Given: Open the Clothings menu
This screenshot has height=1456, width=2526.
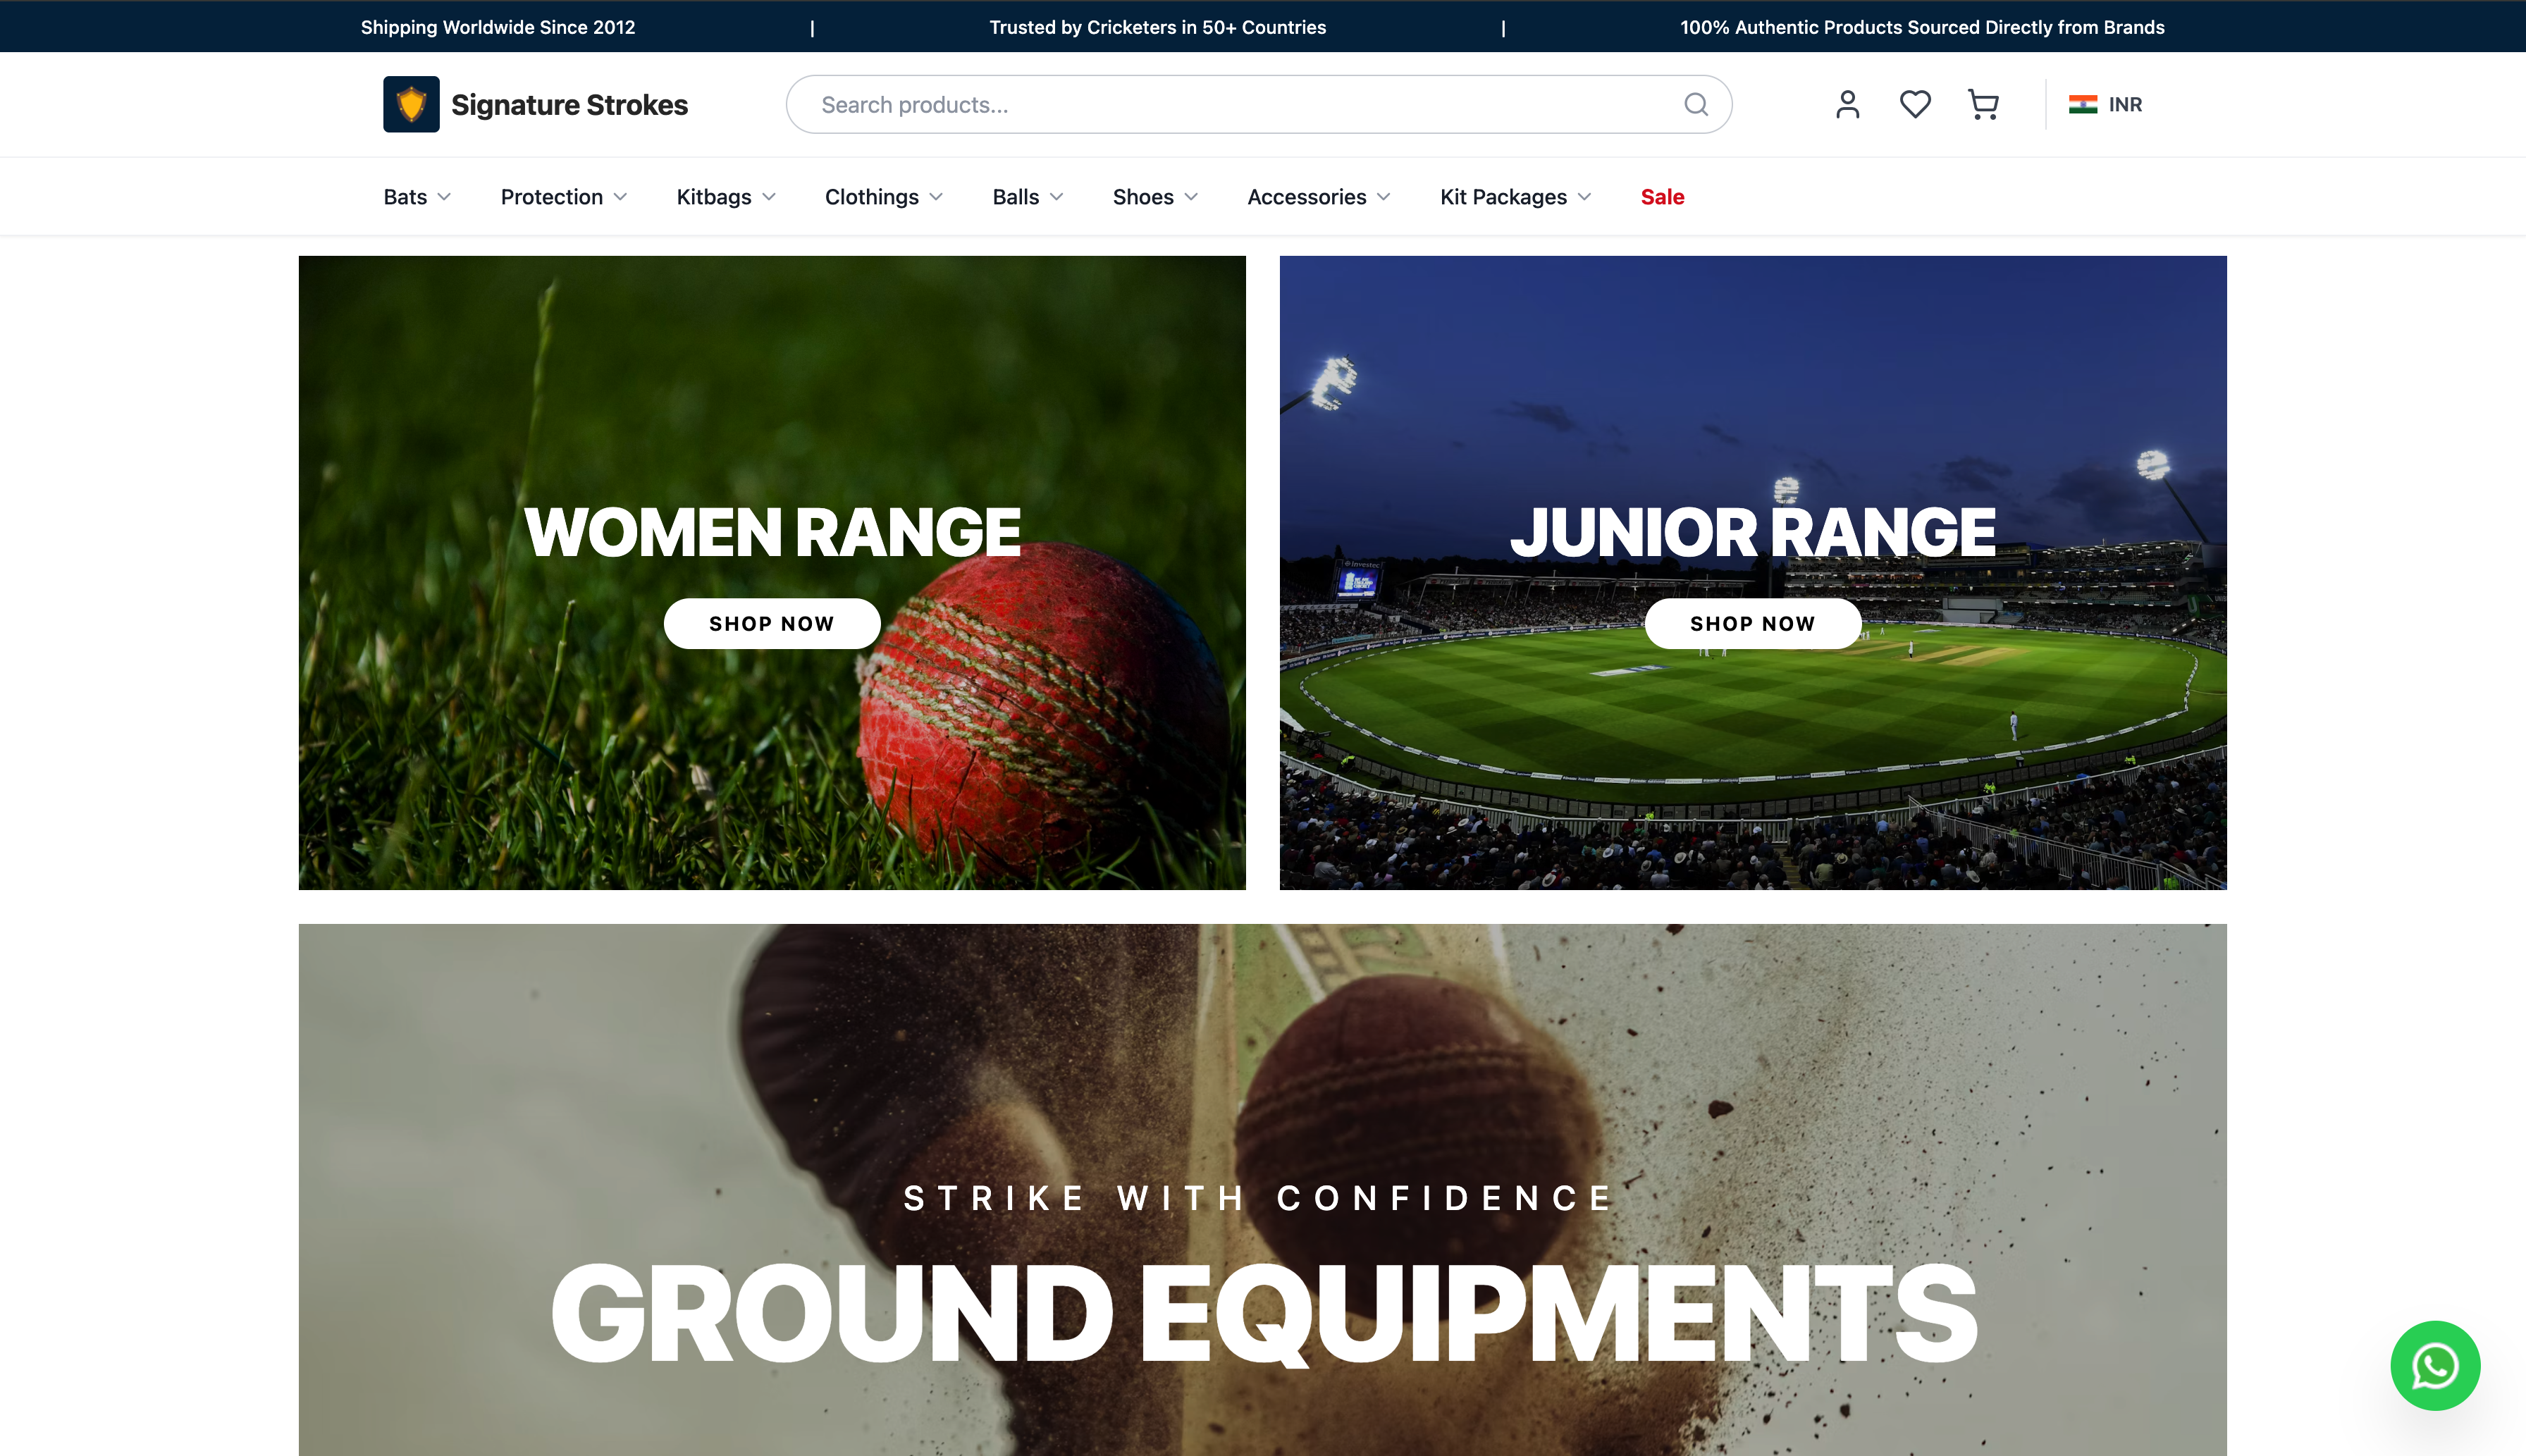Looking at the screenshot, I should pos(884,197).
